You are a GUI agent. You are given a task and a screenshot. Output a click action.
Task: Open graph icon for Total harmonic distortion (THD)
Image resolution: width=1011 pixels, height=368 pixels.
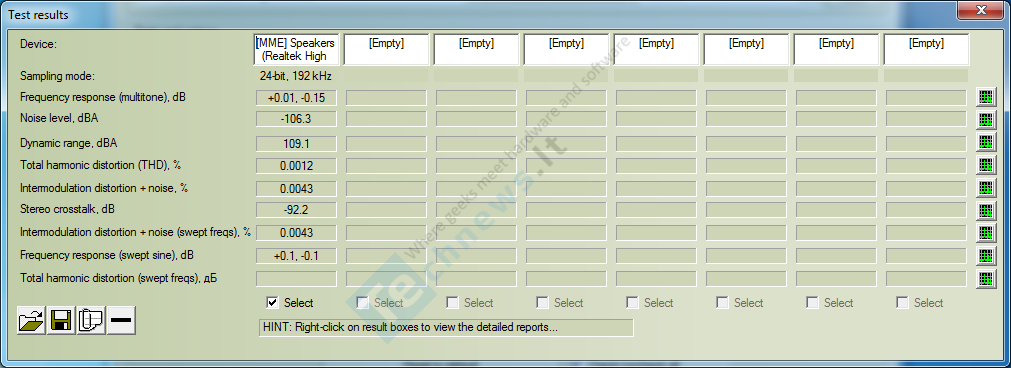click(x=986, y=165)
